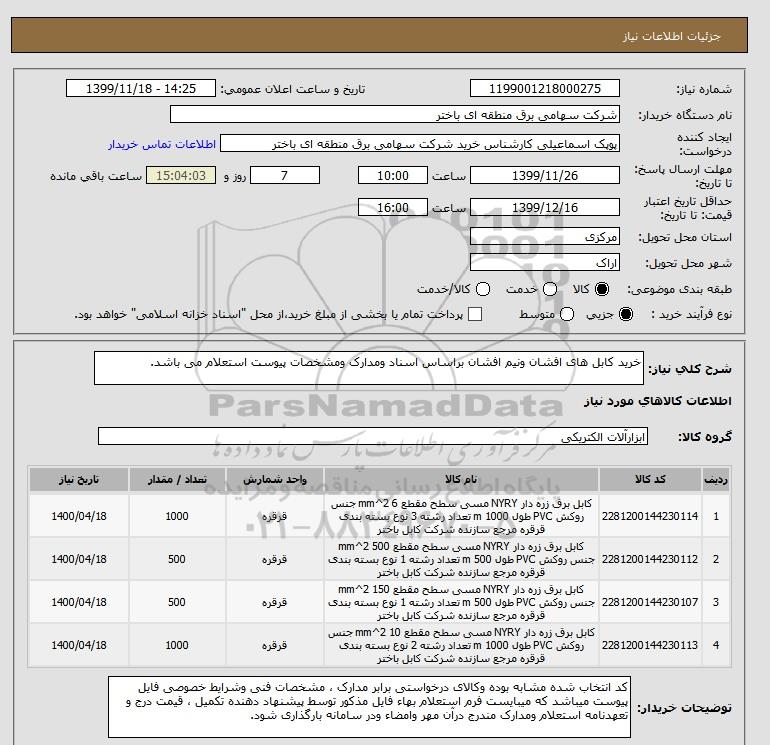Click quantity 500 in row 3
770x745 pixels.
tap(177, 602)
